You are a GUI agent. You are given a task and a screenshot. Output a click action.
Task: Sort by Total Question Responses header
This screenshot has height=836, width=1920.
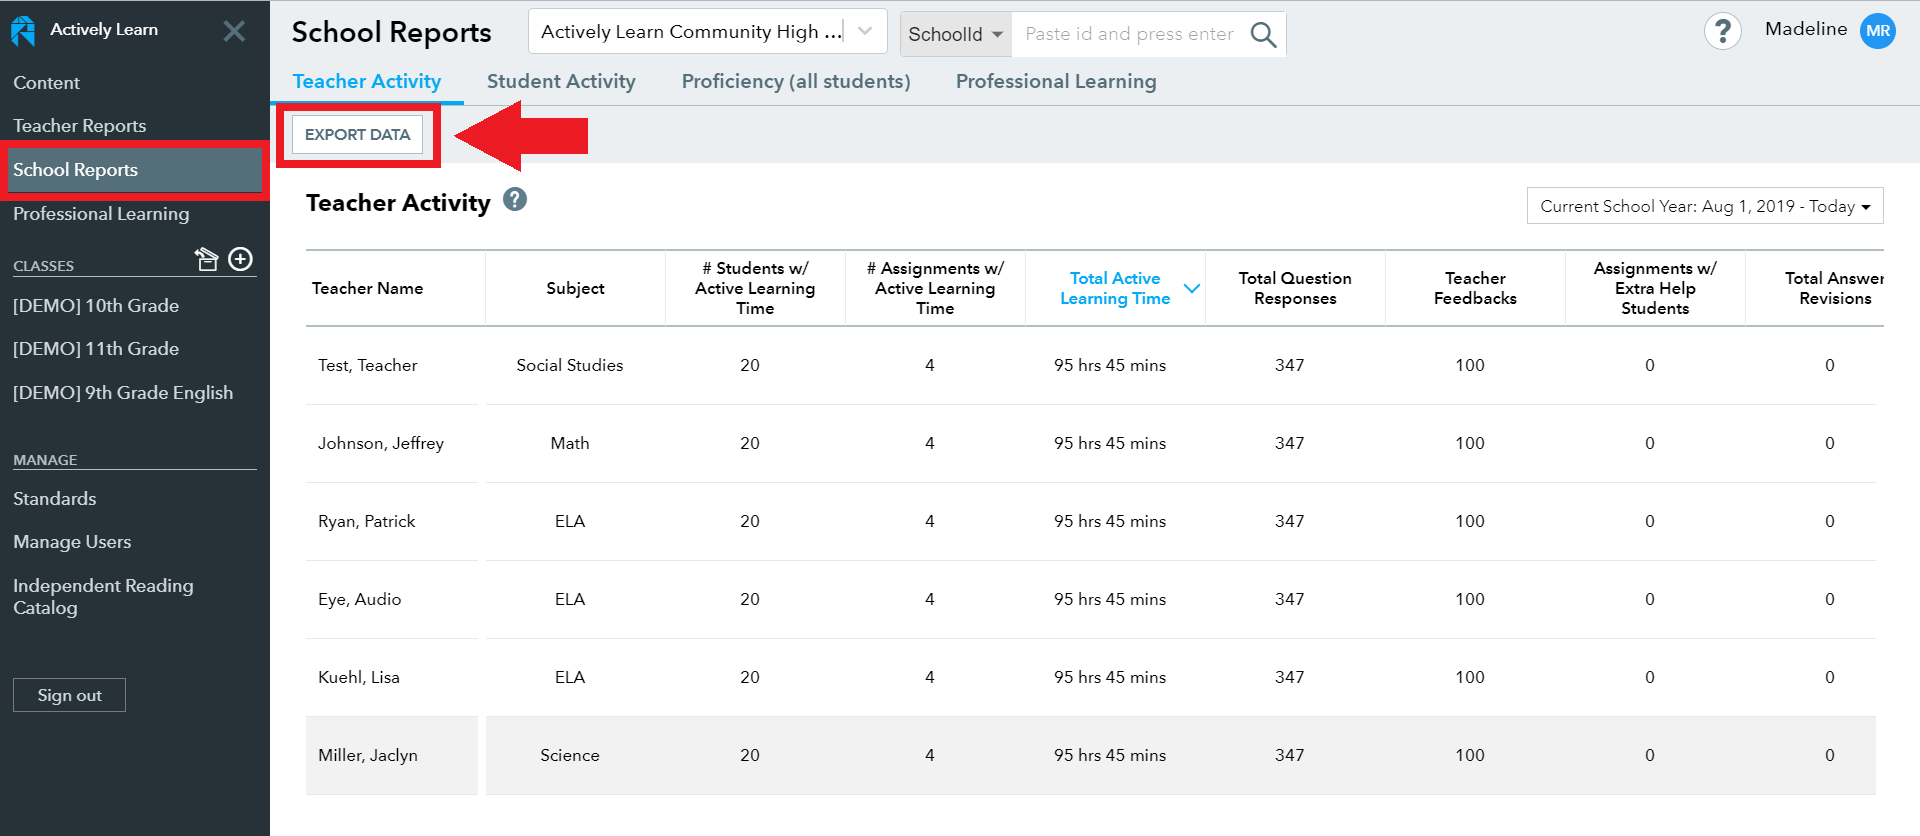coord(1295,288)
